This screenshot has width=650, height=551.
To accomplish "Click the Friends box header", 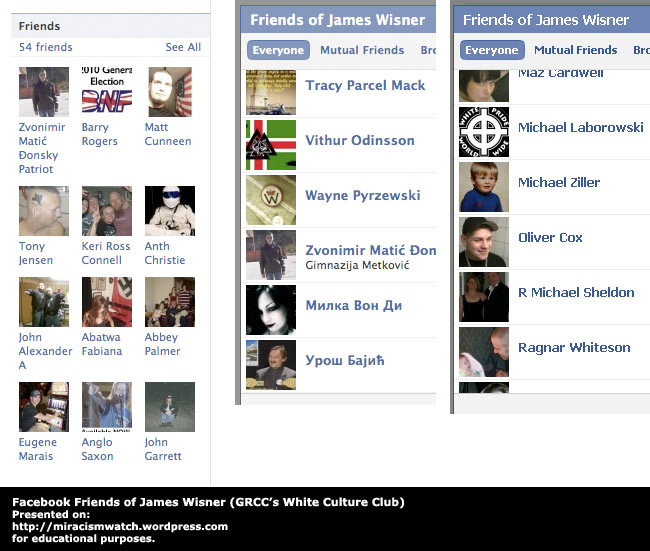I will pos(110,26).
